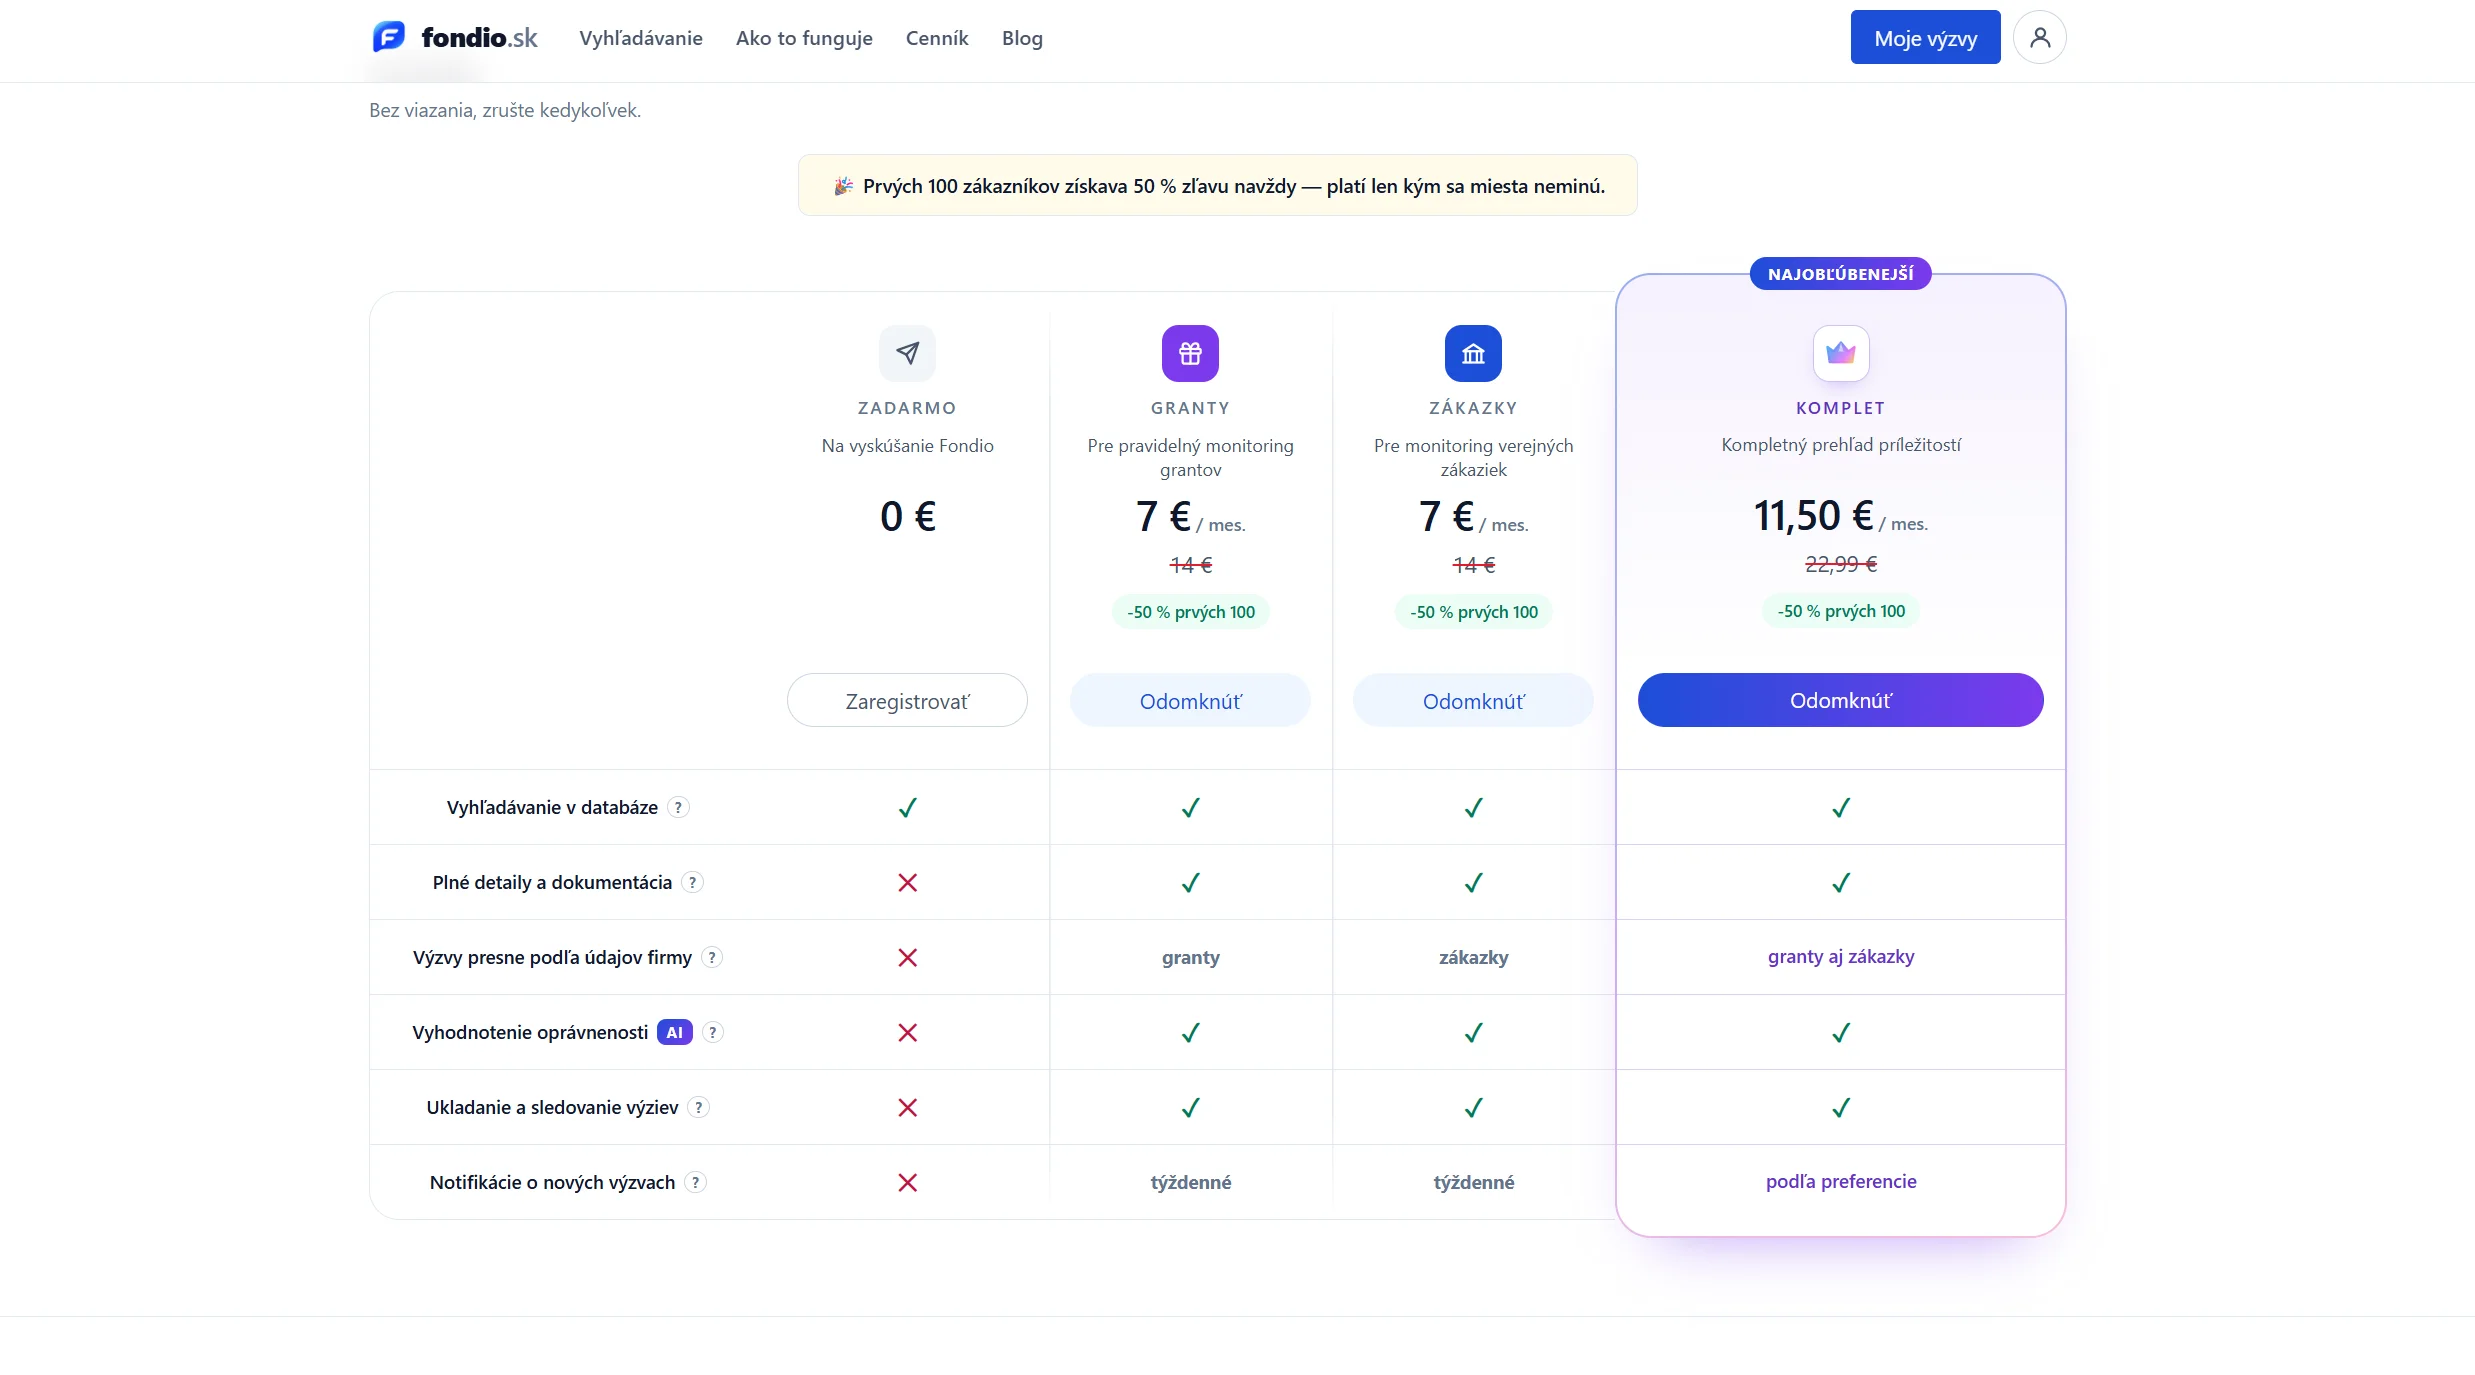Viewport: 2475px width, 1375px height.
Task: Click the Moje výzvy button
Action: (x=1925, y=37)
